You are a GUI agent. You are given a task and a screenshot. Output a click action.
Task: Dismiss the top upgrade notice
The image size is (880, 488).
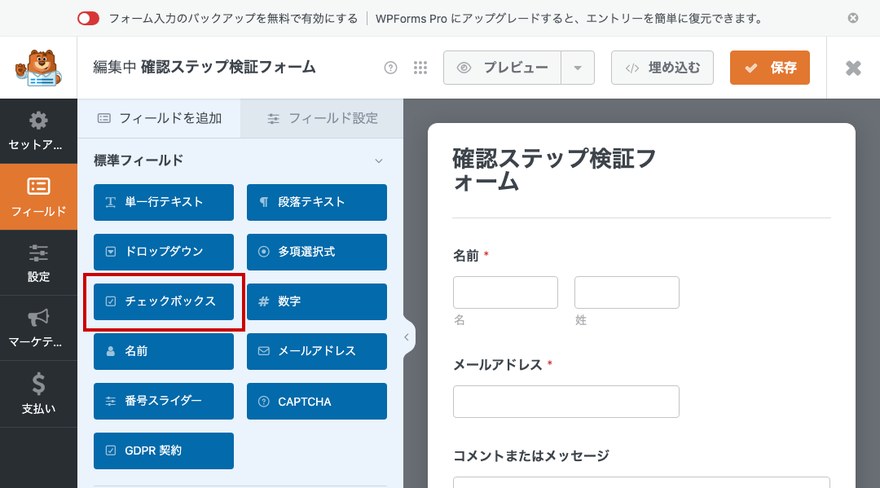click(x=852, y=19)
